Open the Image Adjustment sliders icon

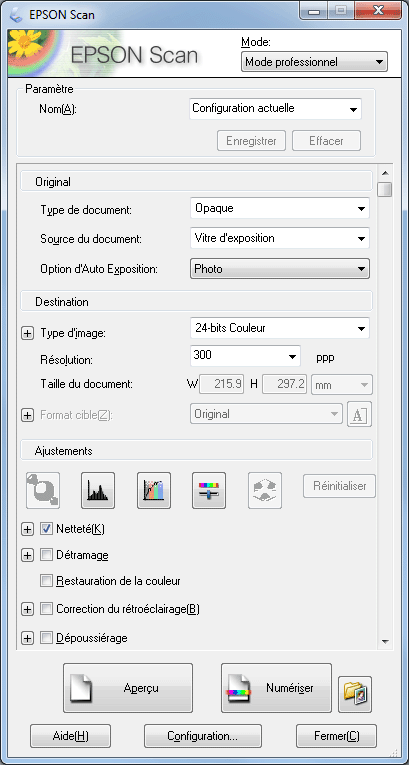click(209, 490)
